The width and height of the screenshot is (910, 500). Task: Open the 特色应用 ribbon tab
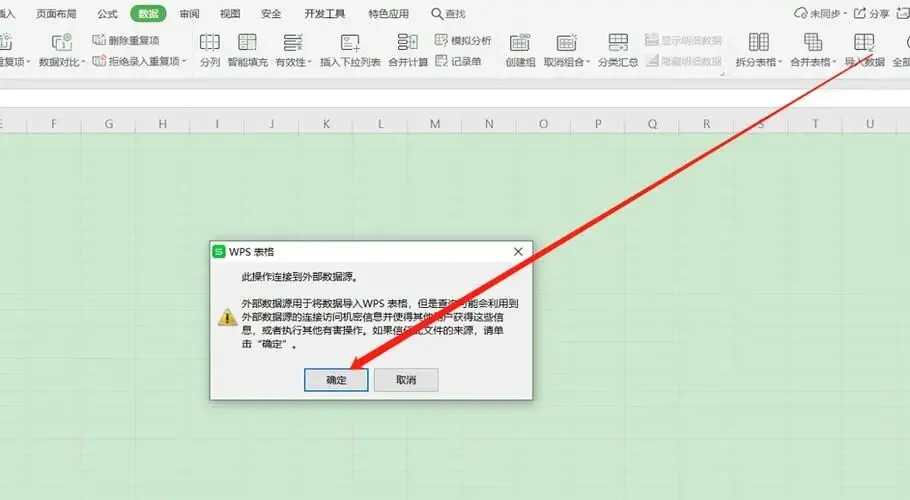tap(388, 13)
